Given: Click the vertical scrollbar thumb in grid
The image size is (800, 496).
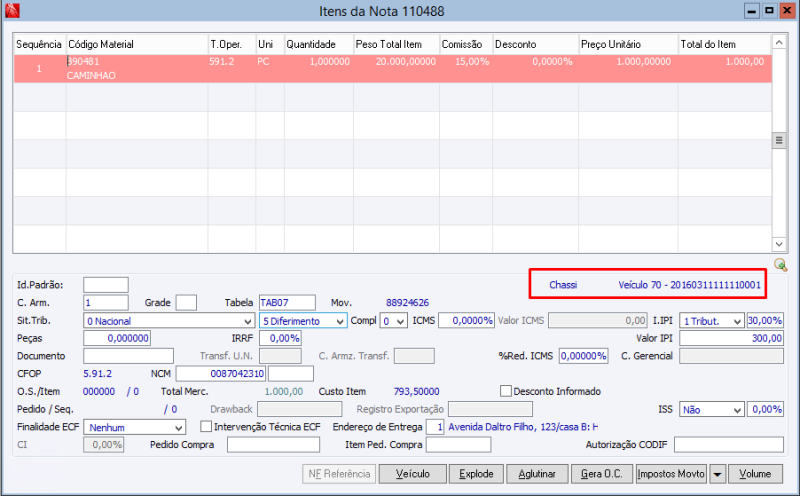Looking at the screenshot, I should coord(779,140).
